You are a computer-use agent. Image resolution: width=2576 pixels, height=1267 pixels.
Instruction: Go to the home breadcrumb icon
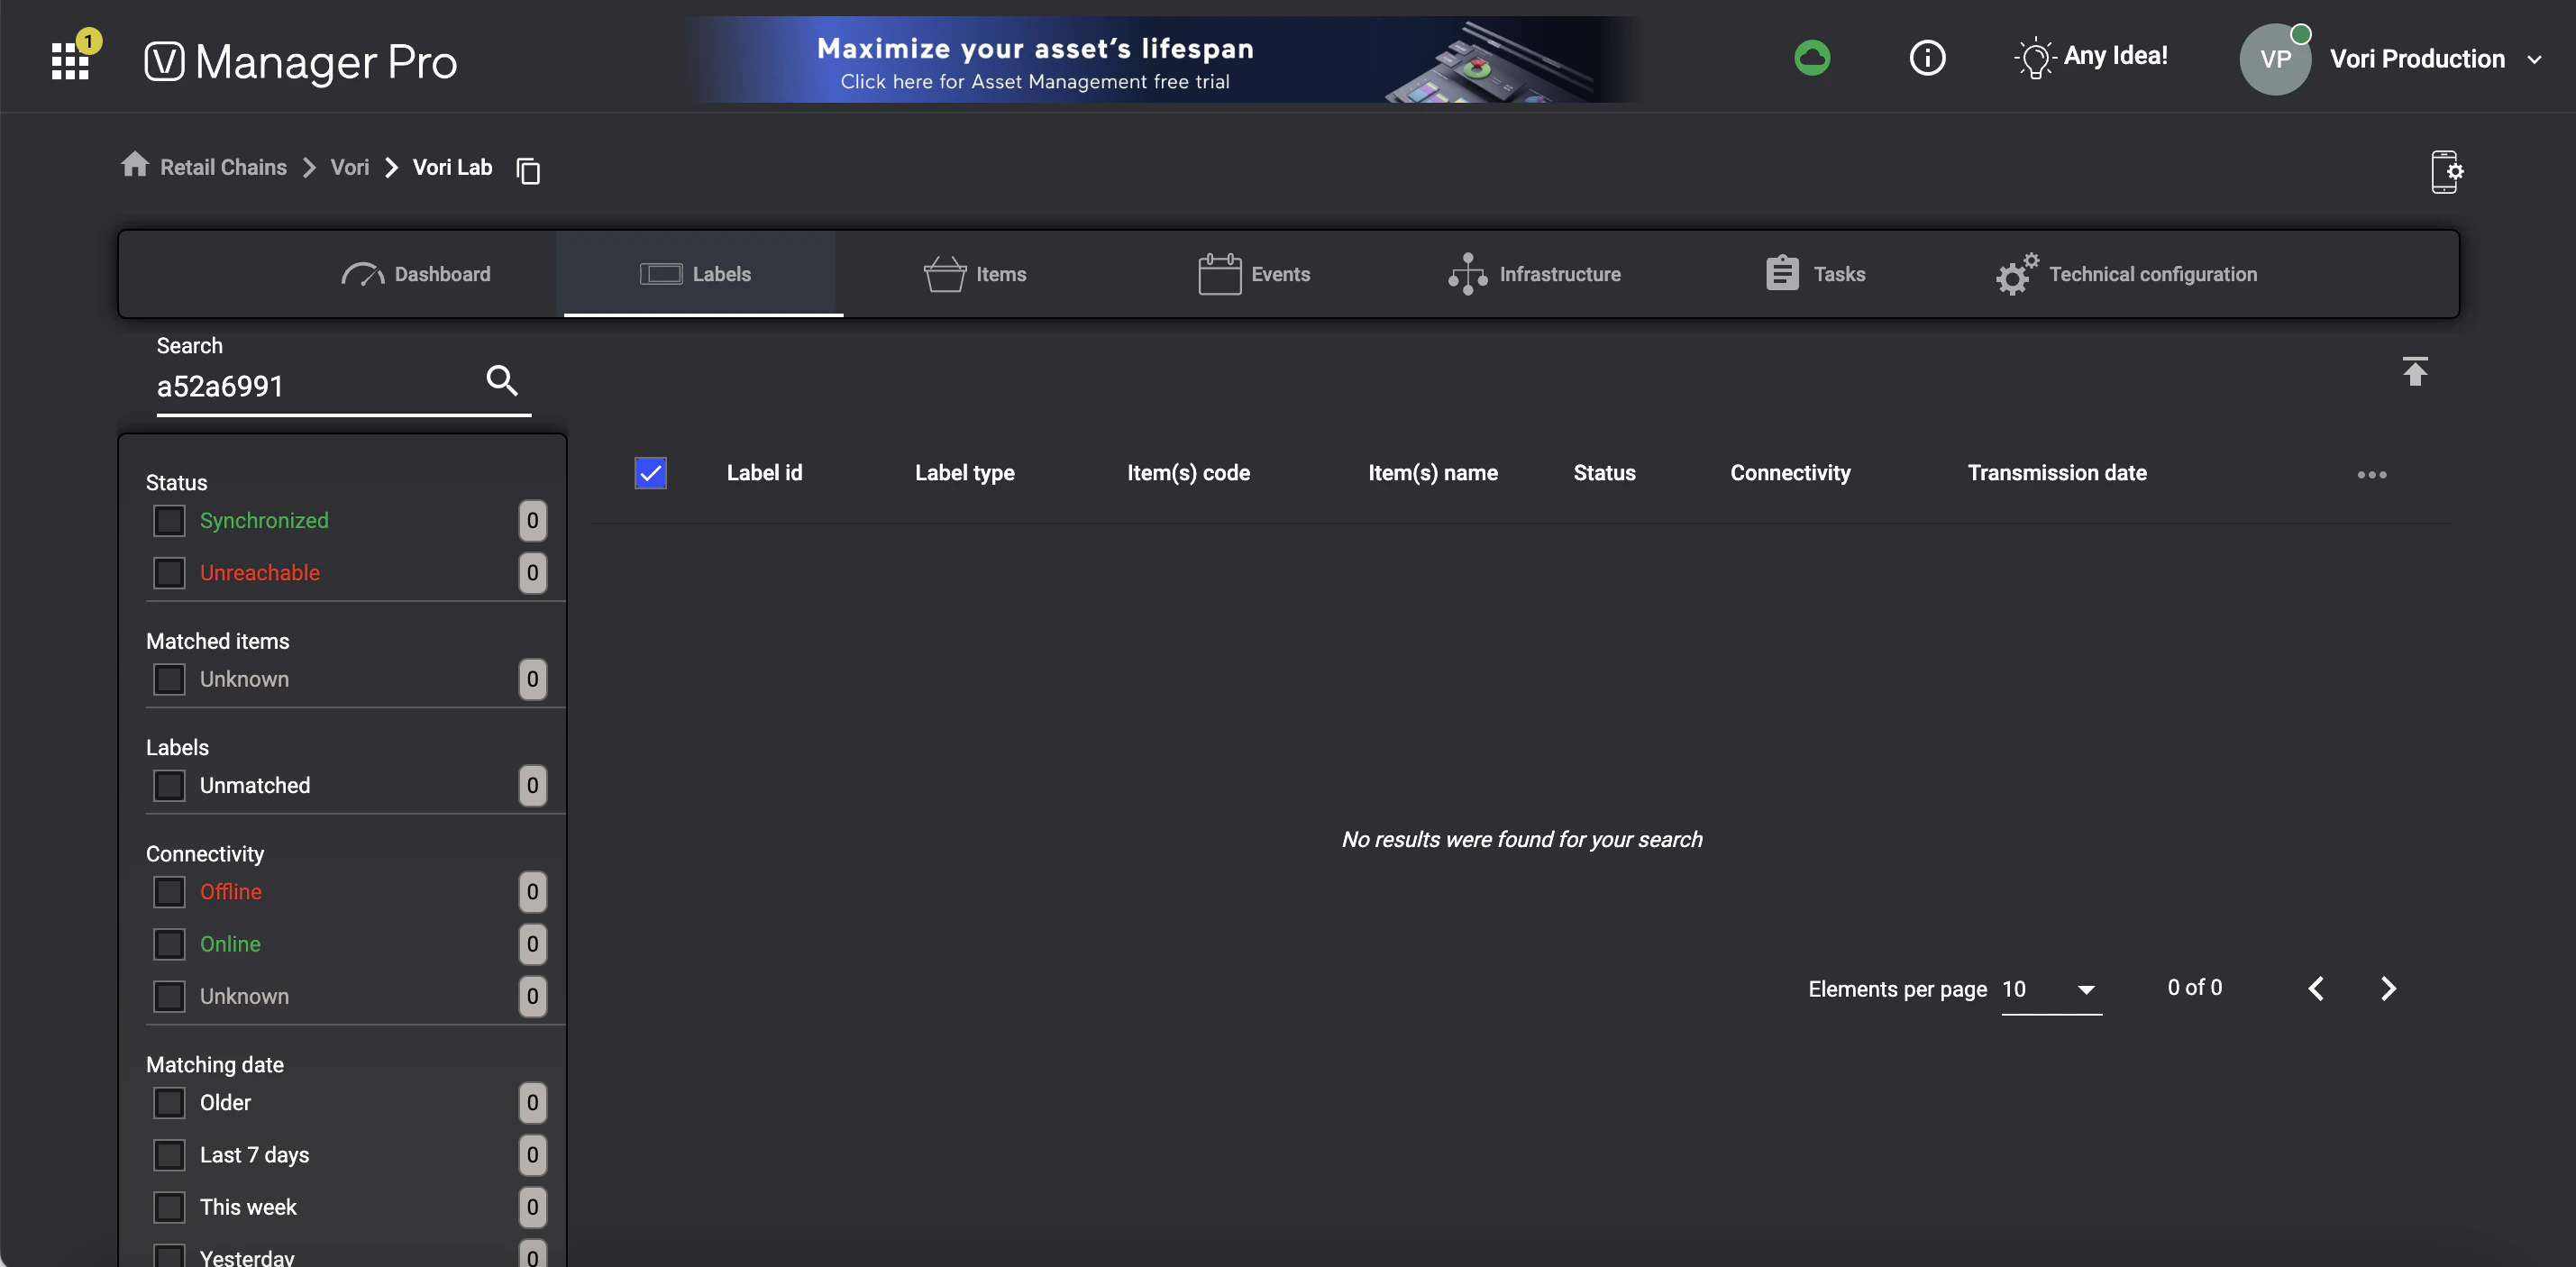click(x=135, y=165)
